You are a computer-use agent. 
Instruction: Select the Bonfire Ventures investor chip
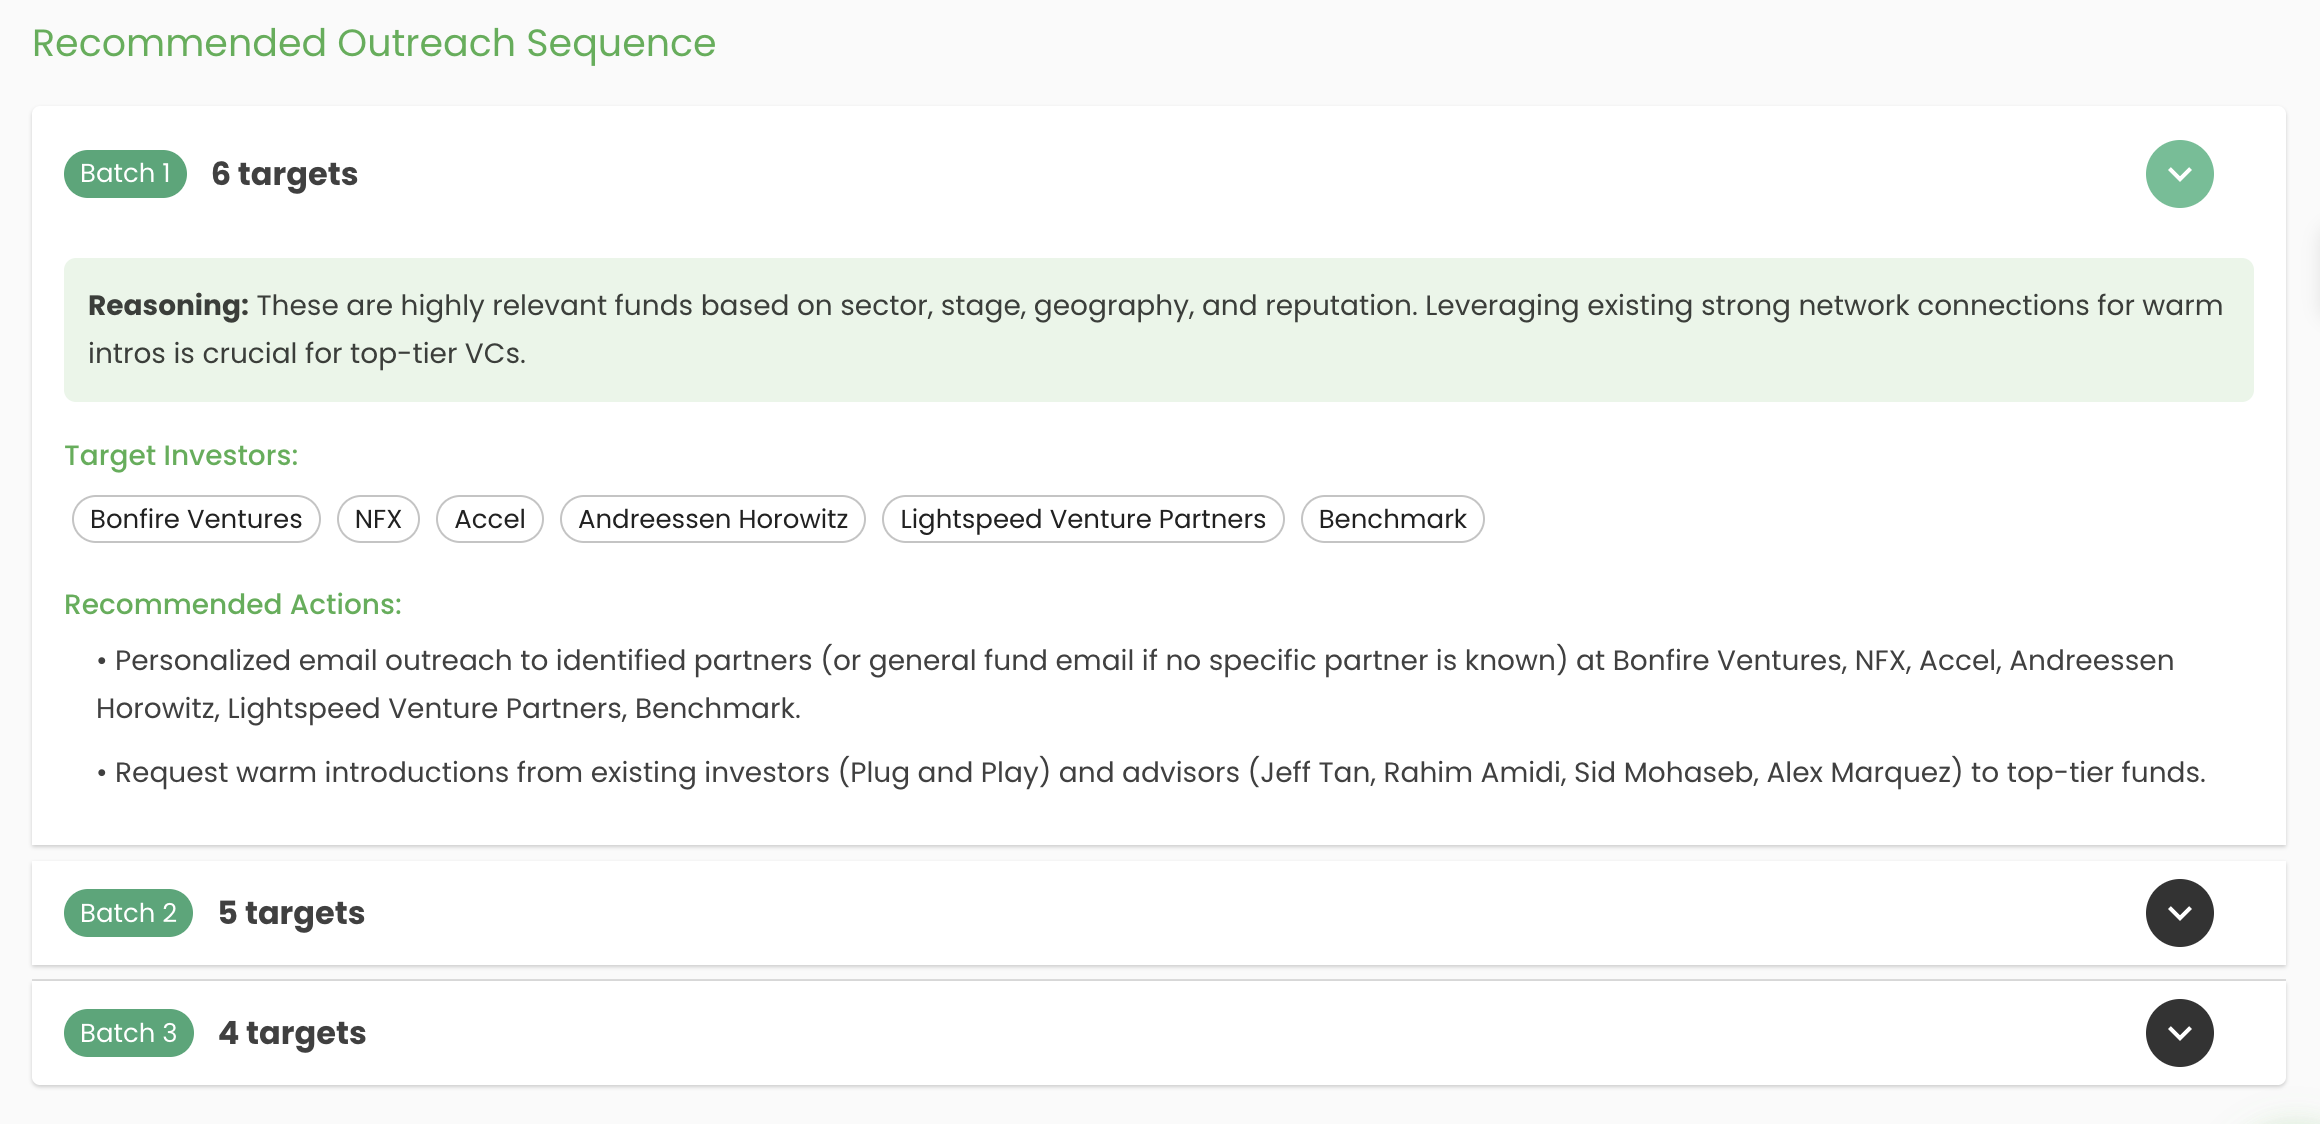(x=196, y=519)
